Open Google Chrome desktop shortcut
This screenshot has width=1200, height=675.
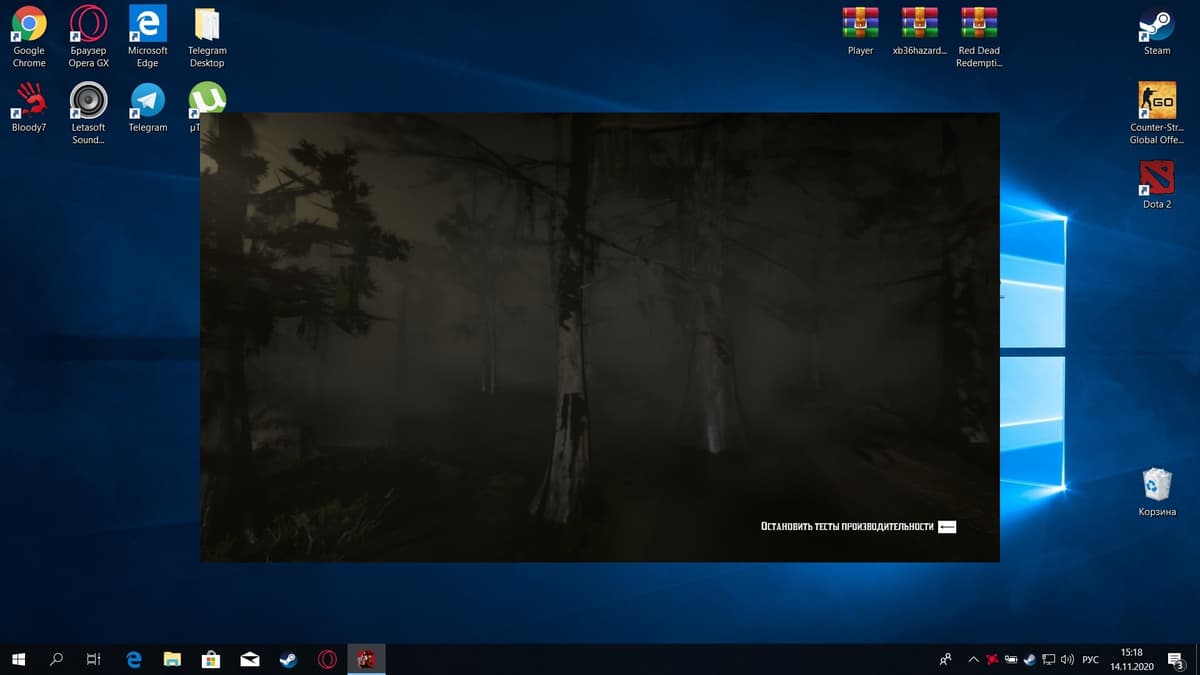click(29, 27)
